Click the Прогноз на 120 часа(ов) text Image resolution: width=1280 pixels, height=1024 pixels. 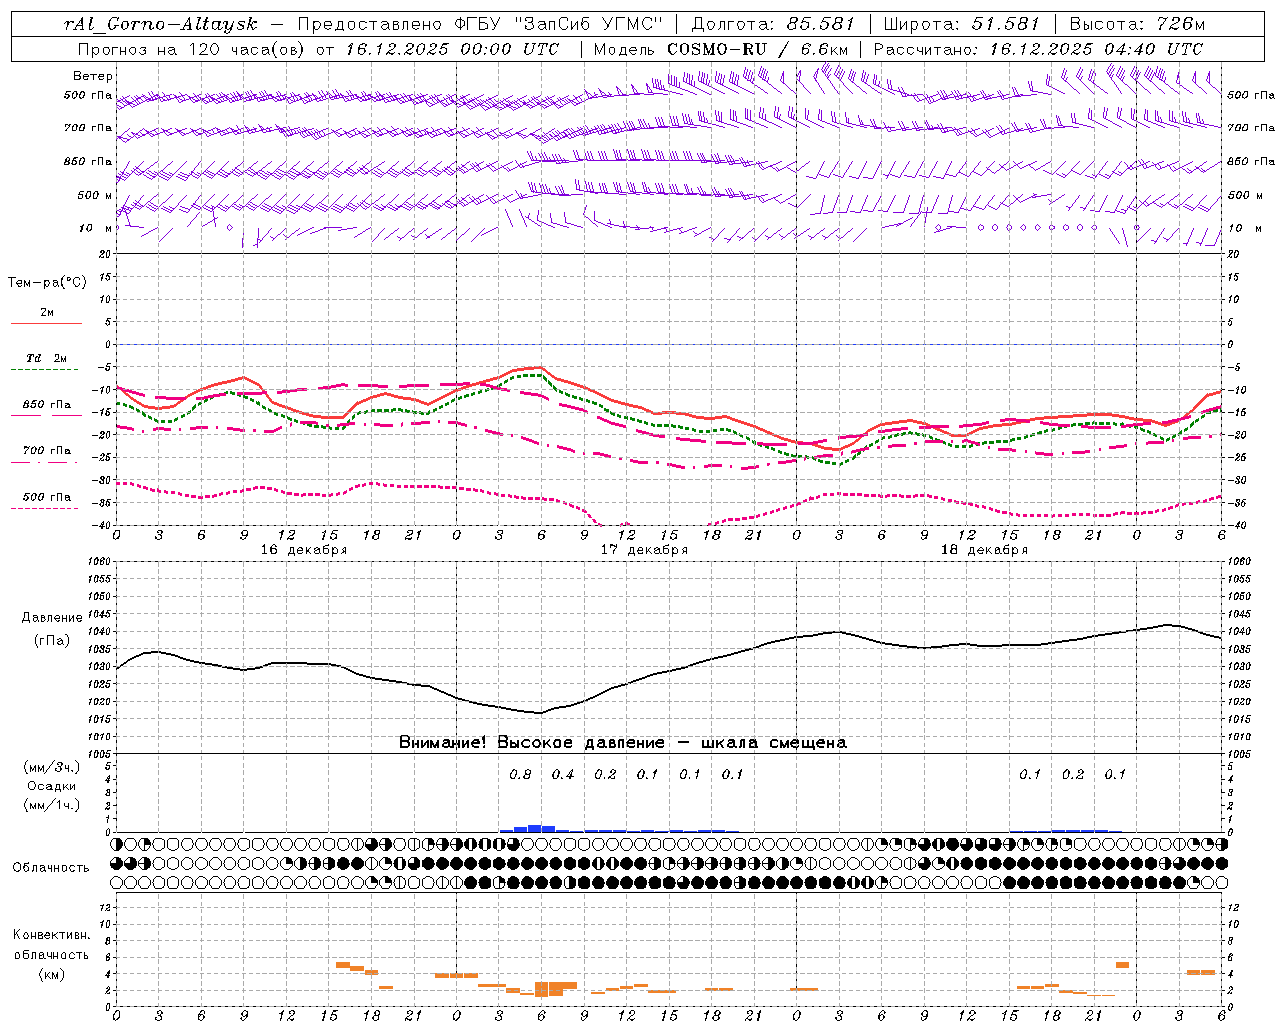click(x=193, y=49)
